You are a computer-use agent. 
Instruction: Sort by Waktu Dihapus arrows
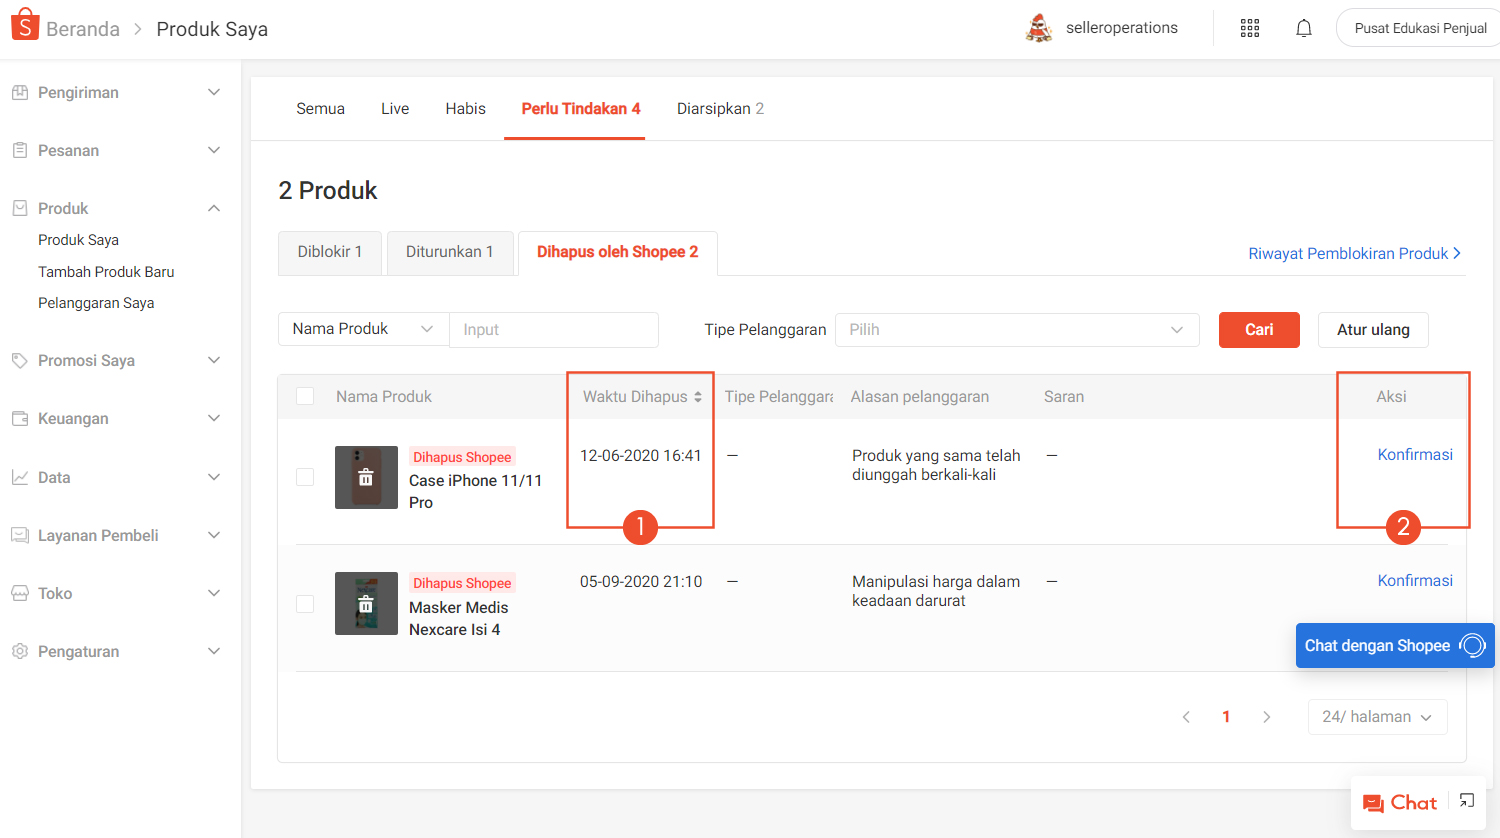pyautogui.click(x=697, y=397)
